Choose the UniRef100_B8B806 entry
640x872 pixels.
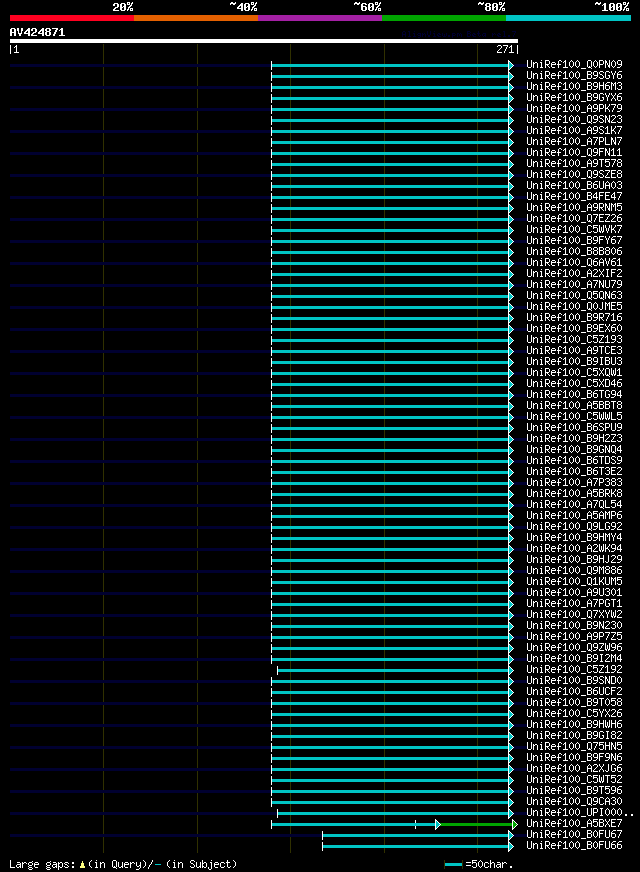click(574, 251)
